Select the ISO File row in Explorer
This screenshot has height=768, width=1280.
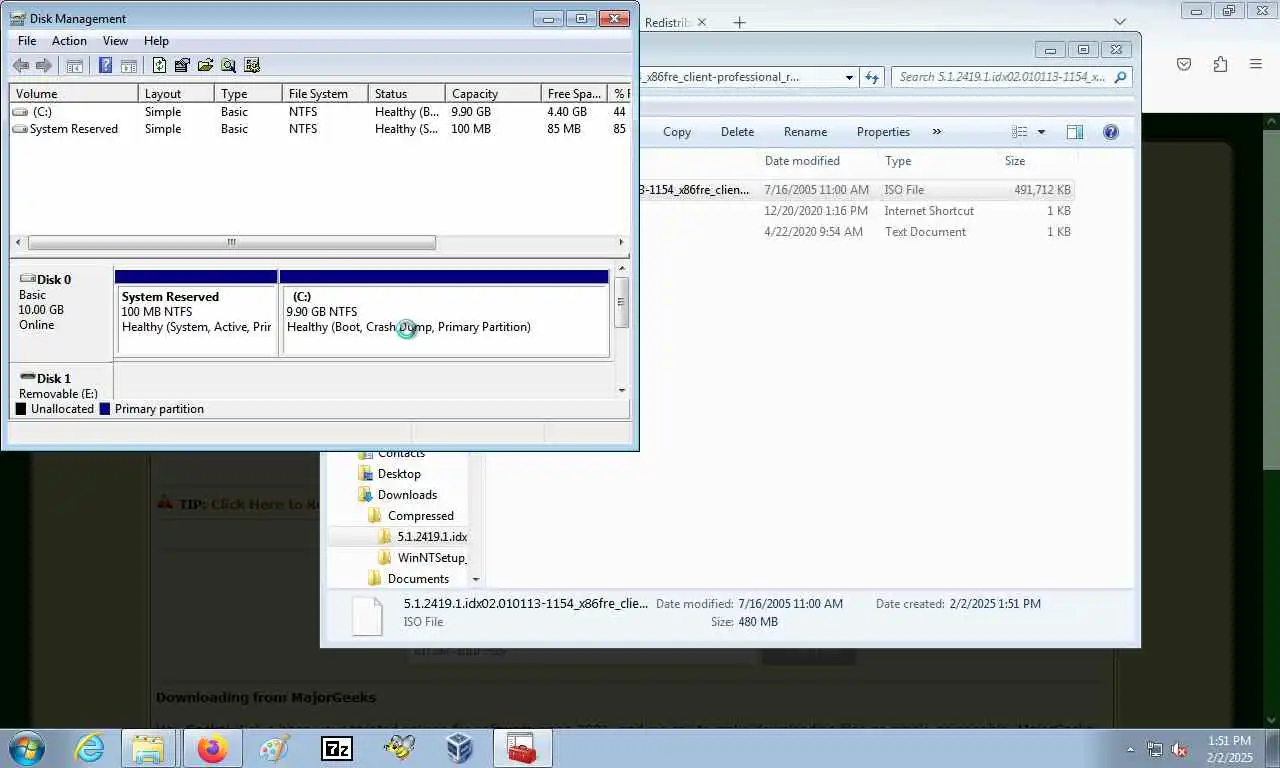coord(857,190)
